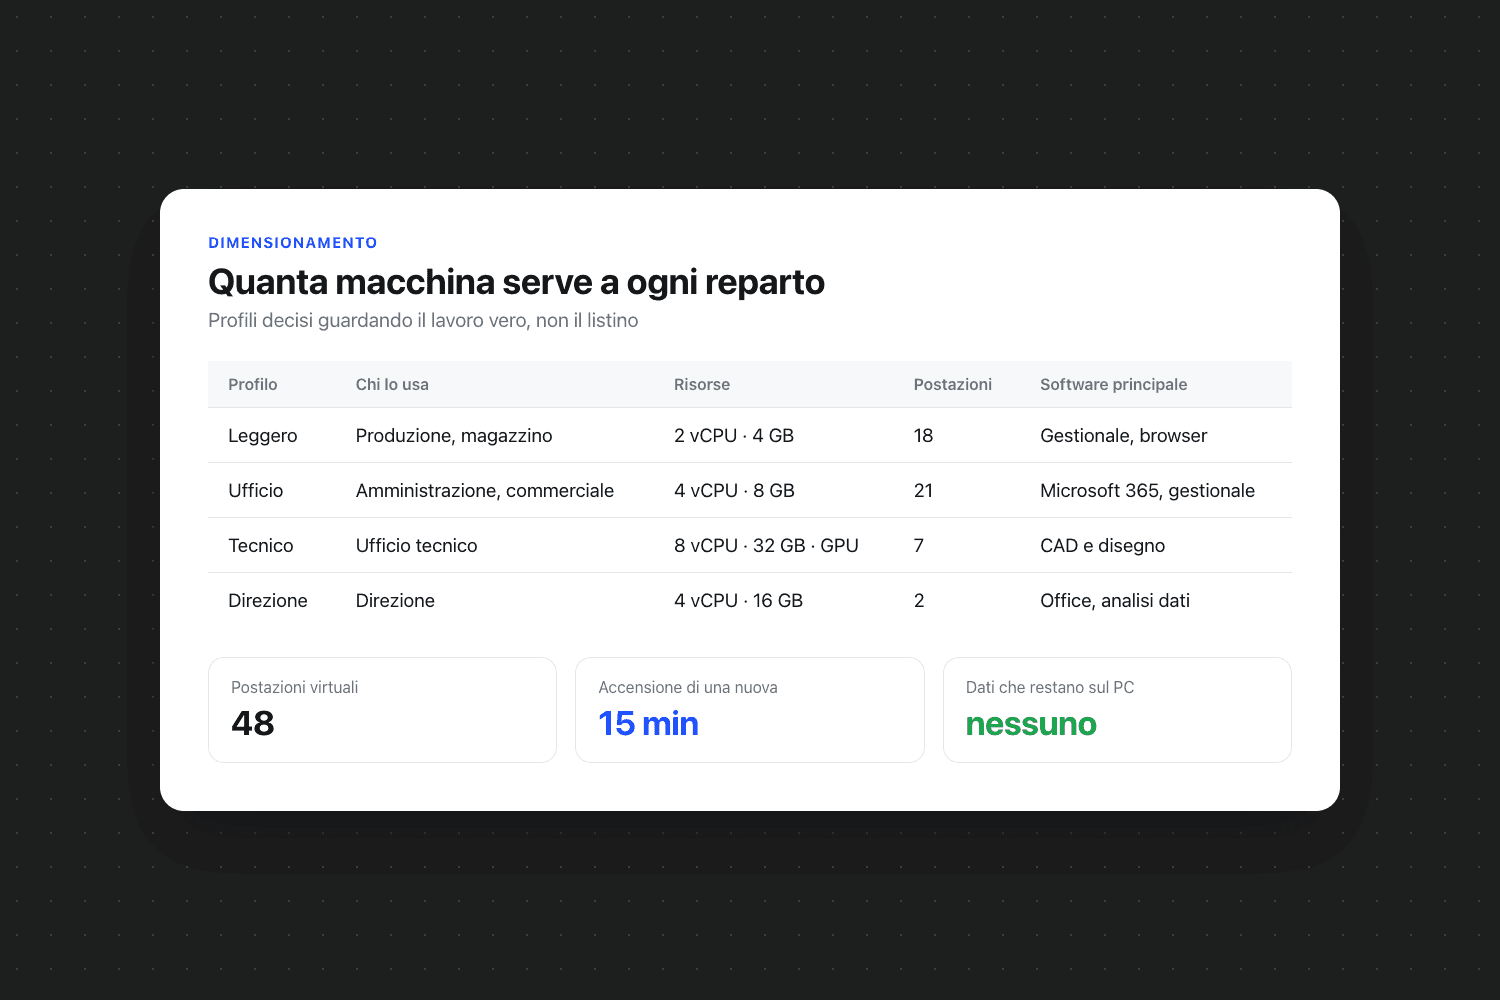Click the 'Microsoft 365, gestionale' cell
The height and width of the screenshot is (1000, 1500).
[1148, 490]
